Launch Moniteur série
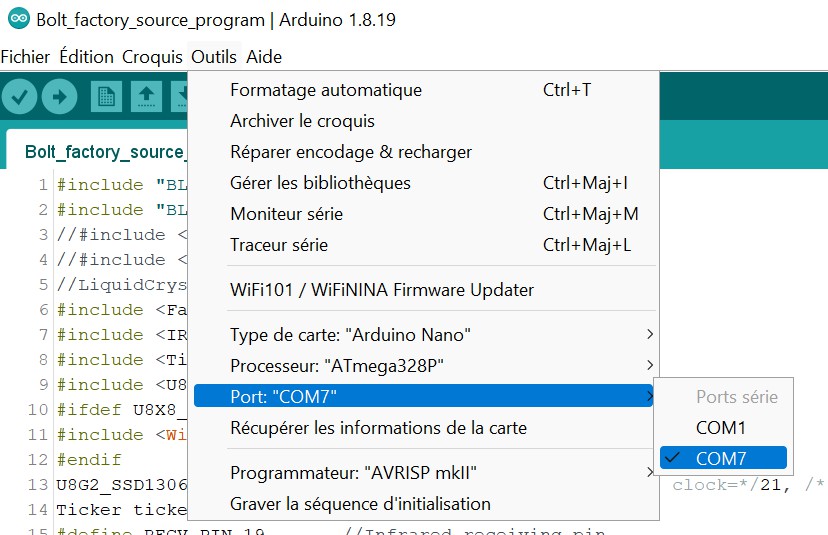828x535 pixels. pos(424,214)
